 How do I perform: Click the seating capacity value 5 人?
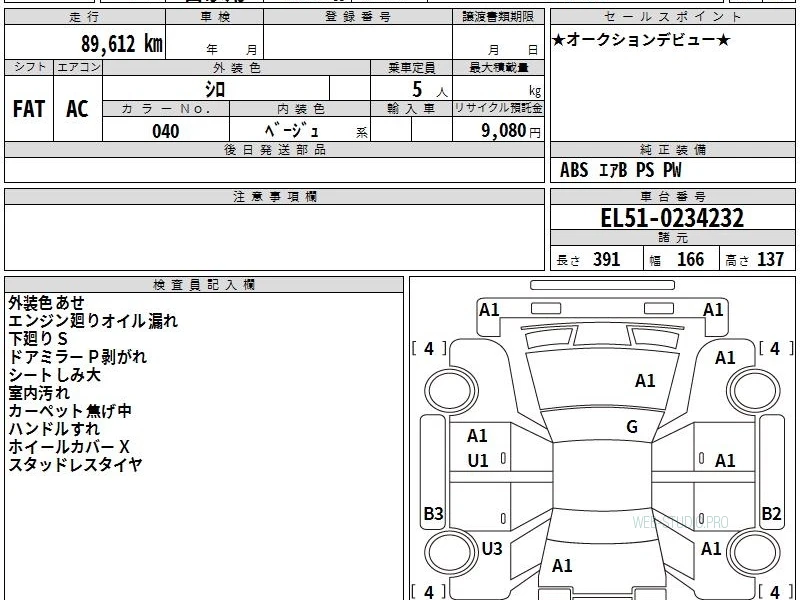coord(430,90)
